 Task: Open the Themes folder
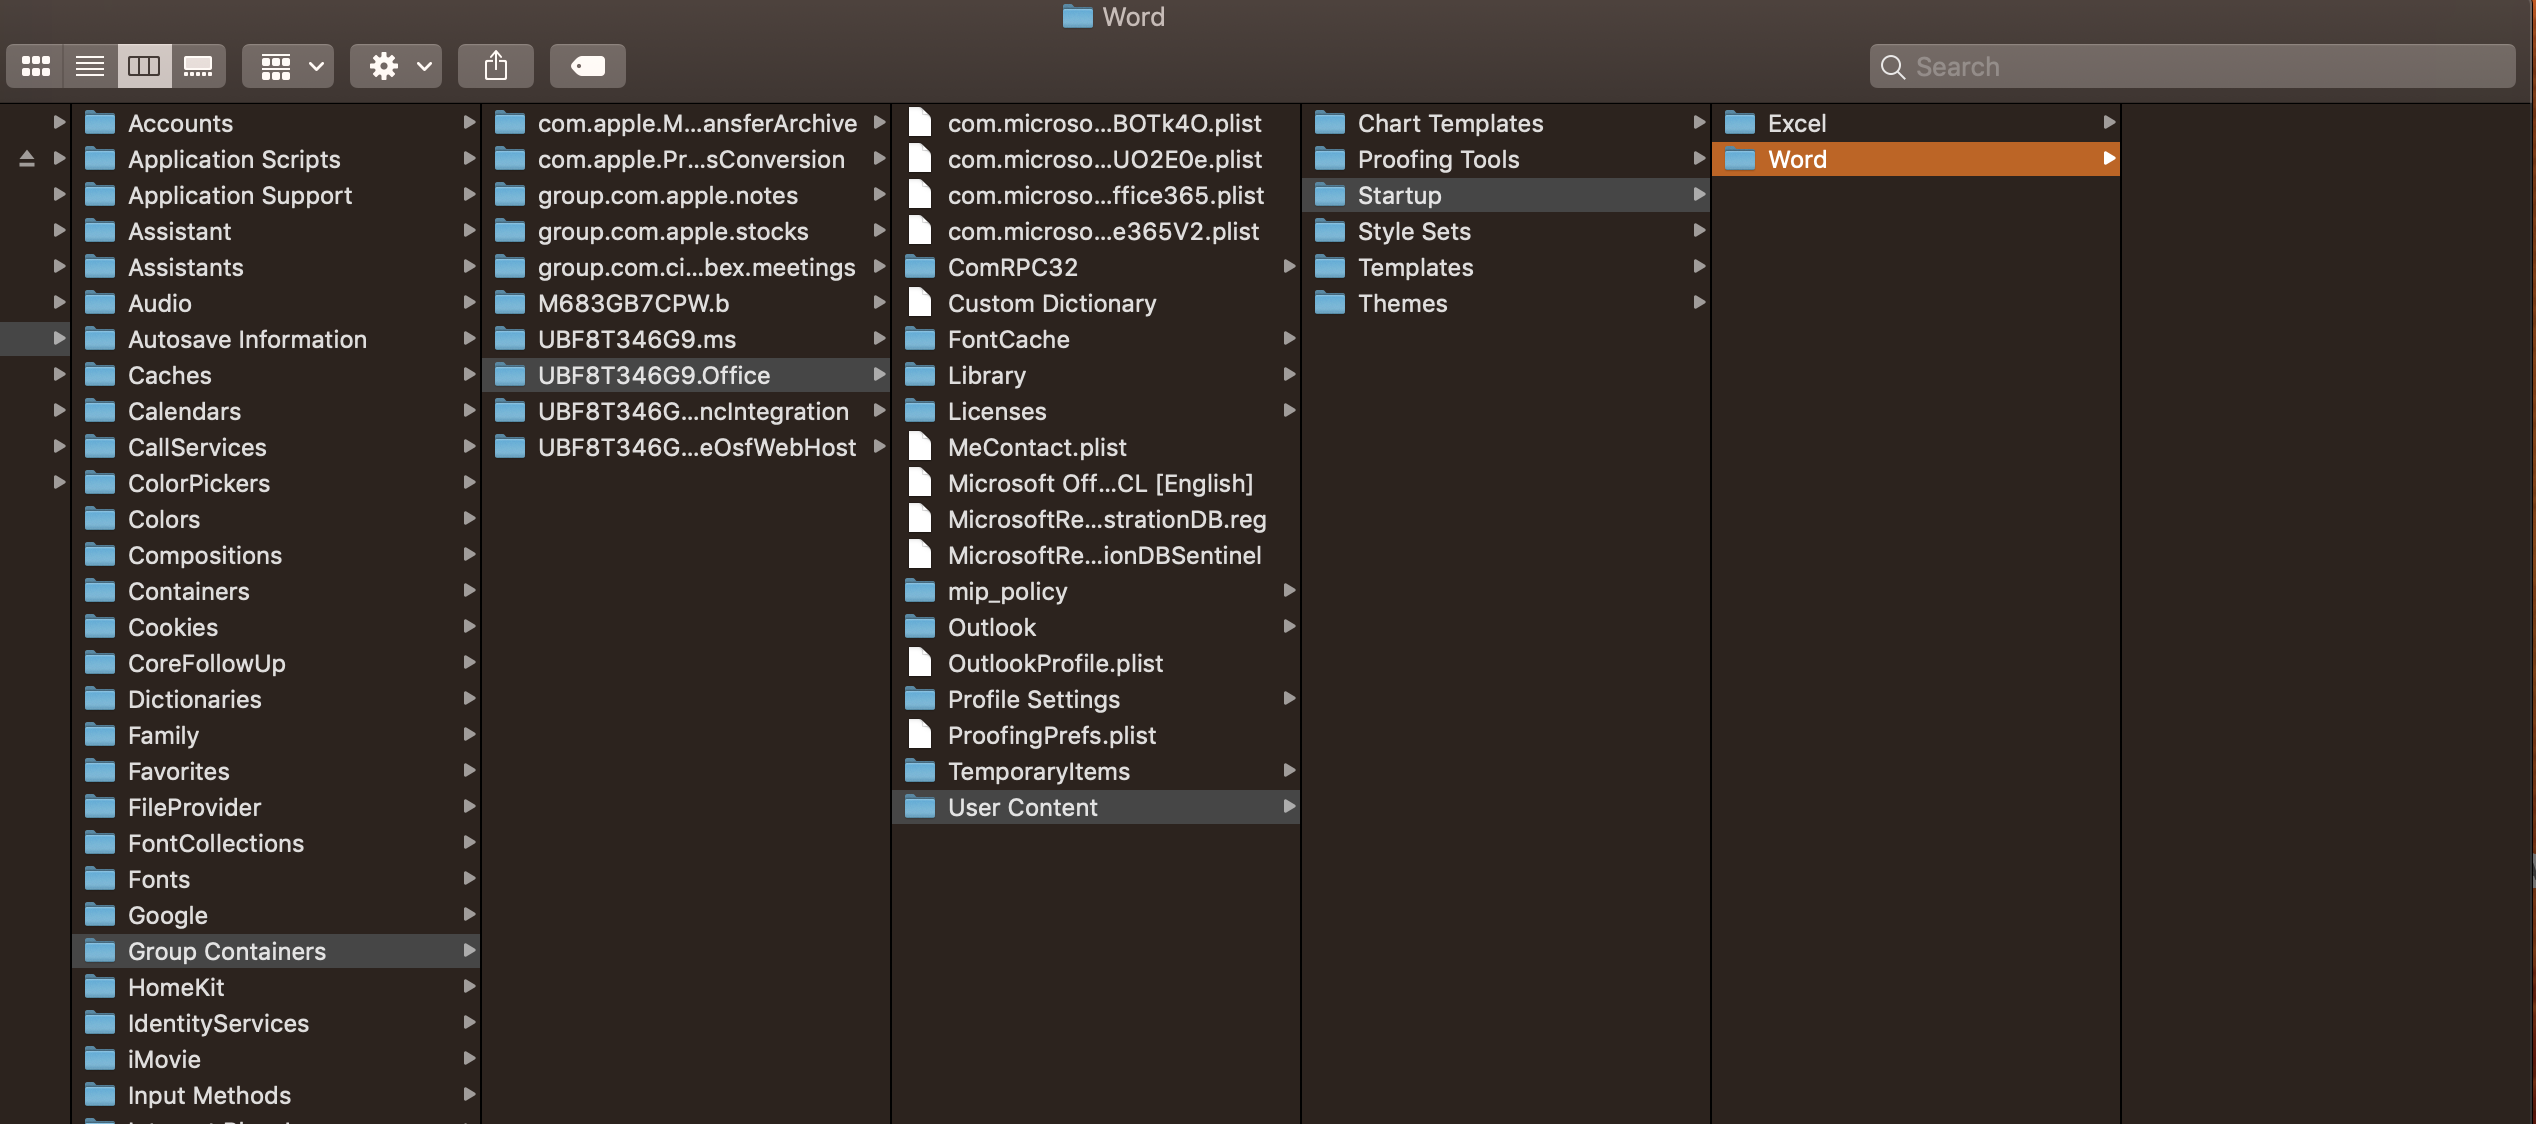(1506, 303)
